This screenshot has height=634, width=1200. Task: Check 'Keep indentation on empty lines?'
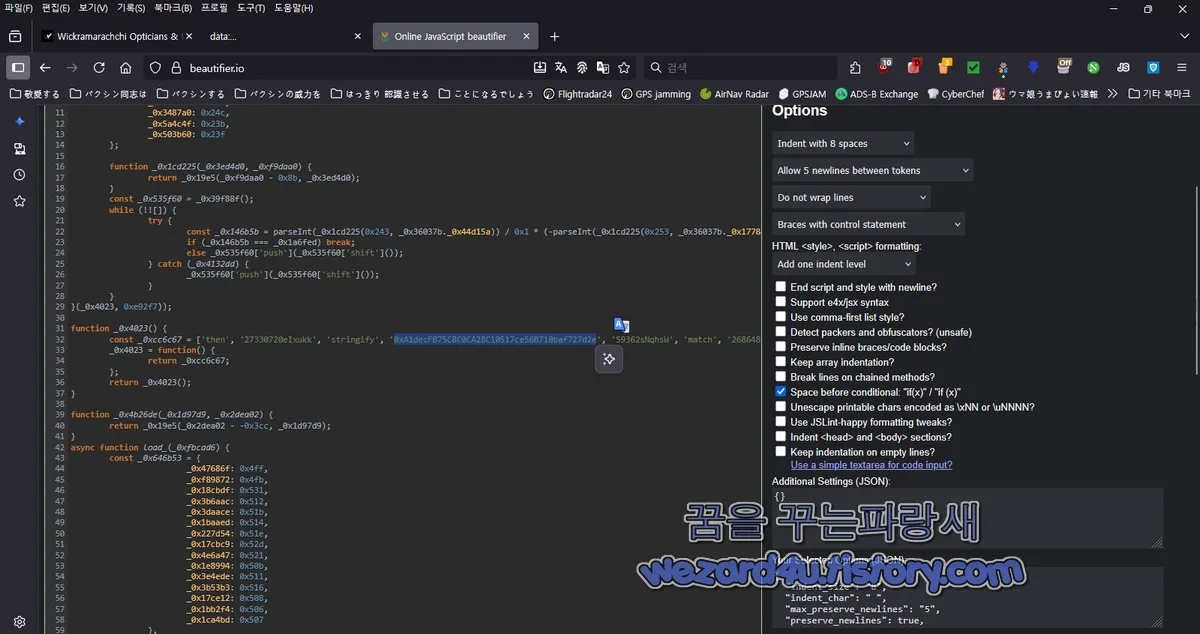(x=781, y=452)
